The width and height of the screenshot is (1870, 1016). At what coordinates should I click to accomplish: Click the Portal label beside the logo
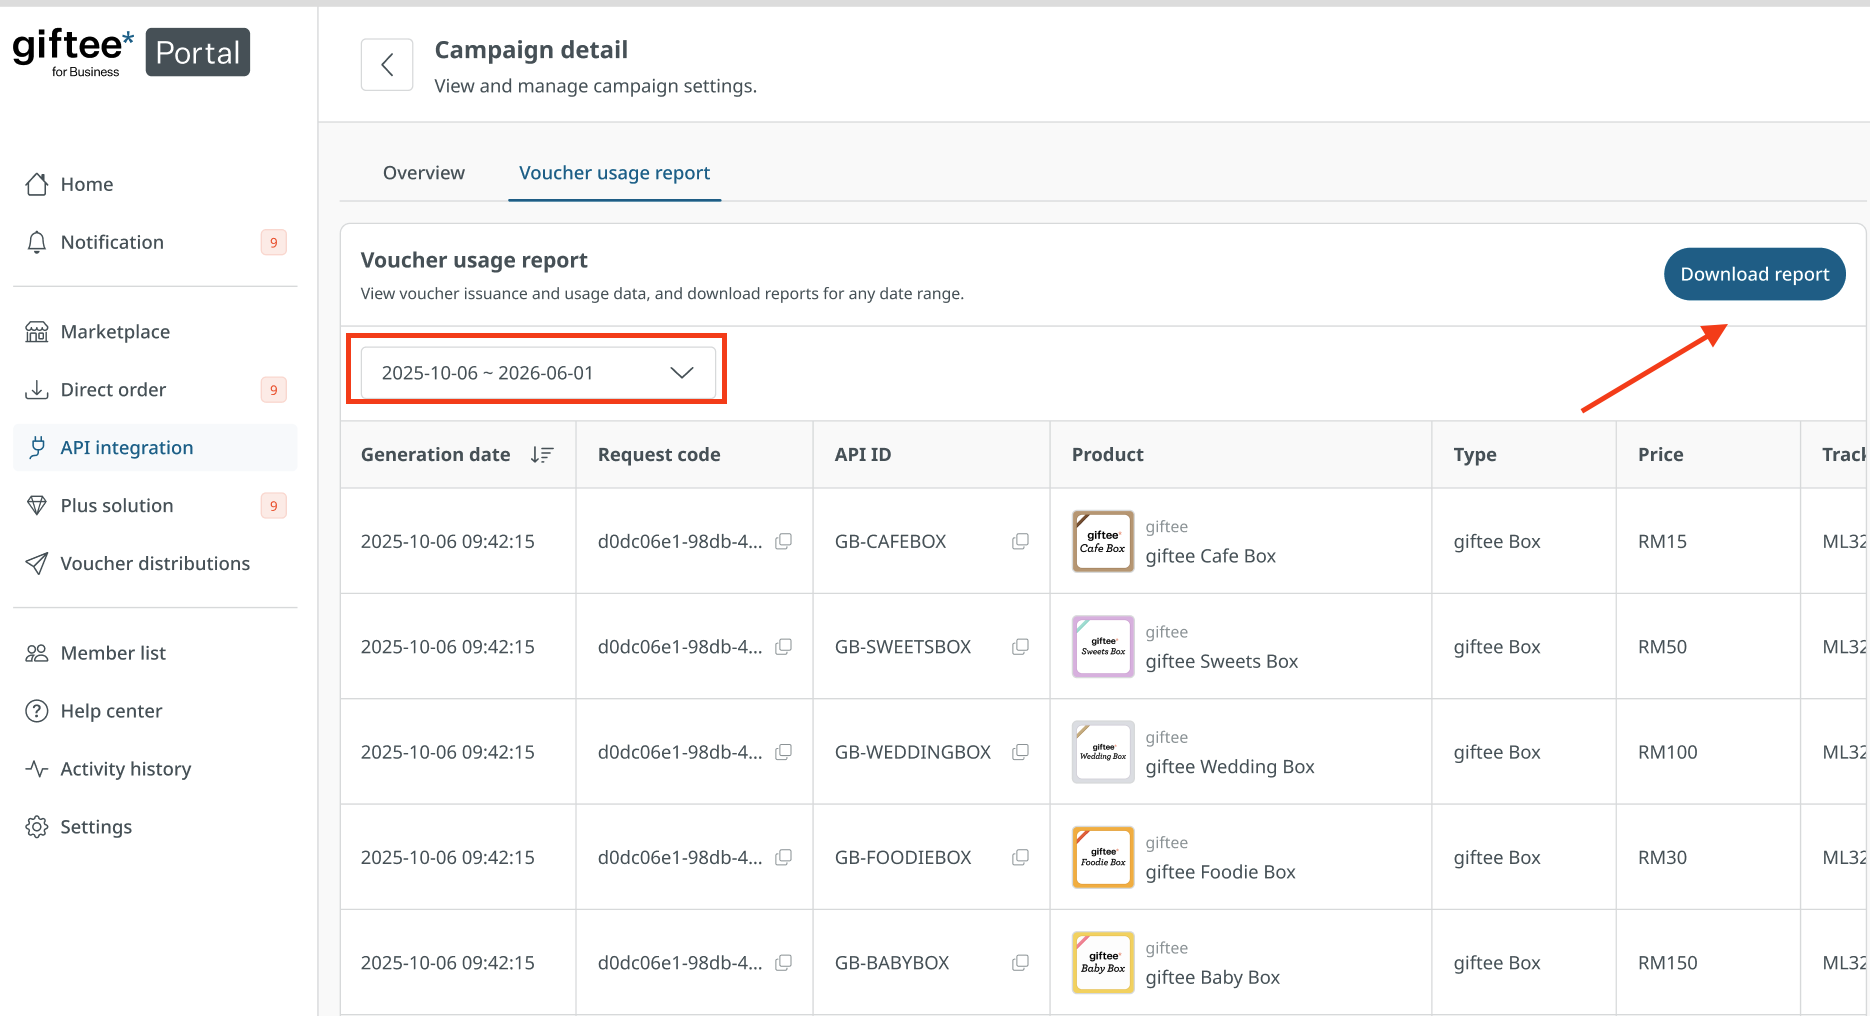[x=198, y=52]
